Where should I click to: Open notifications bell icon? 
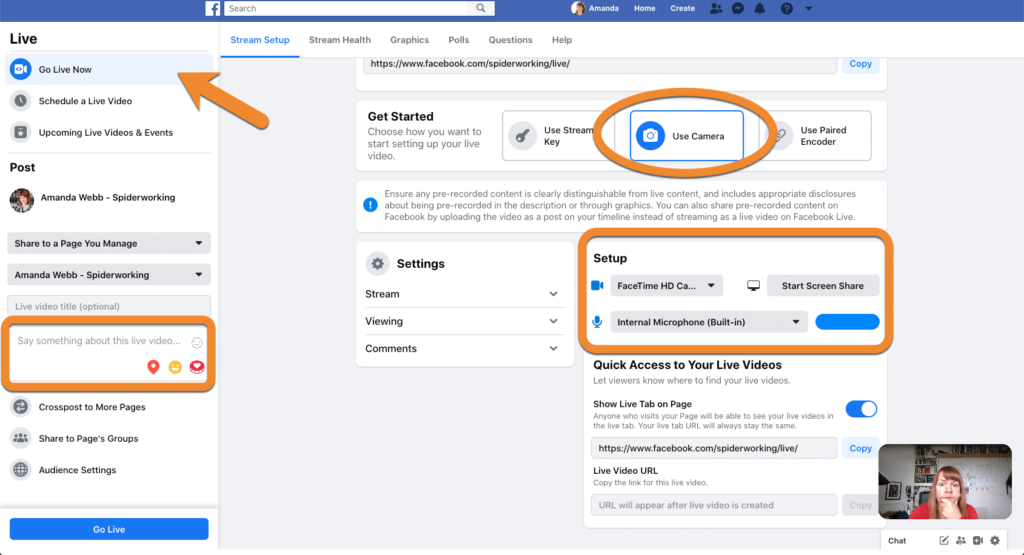760,8
